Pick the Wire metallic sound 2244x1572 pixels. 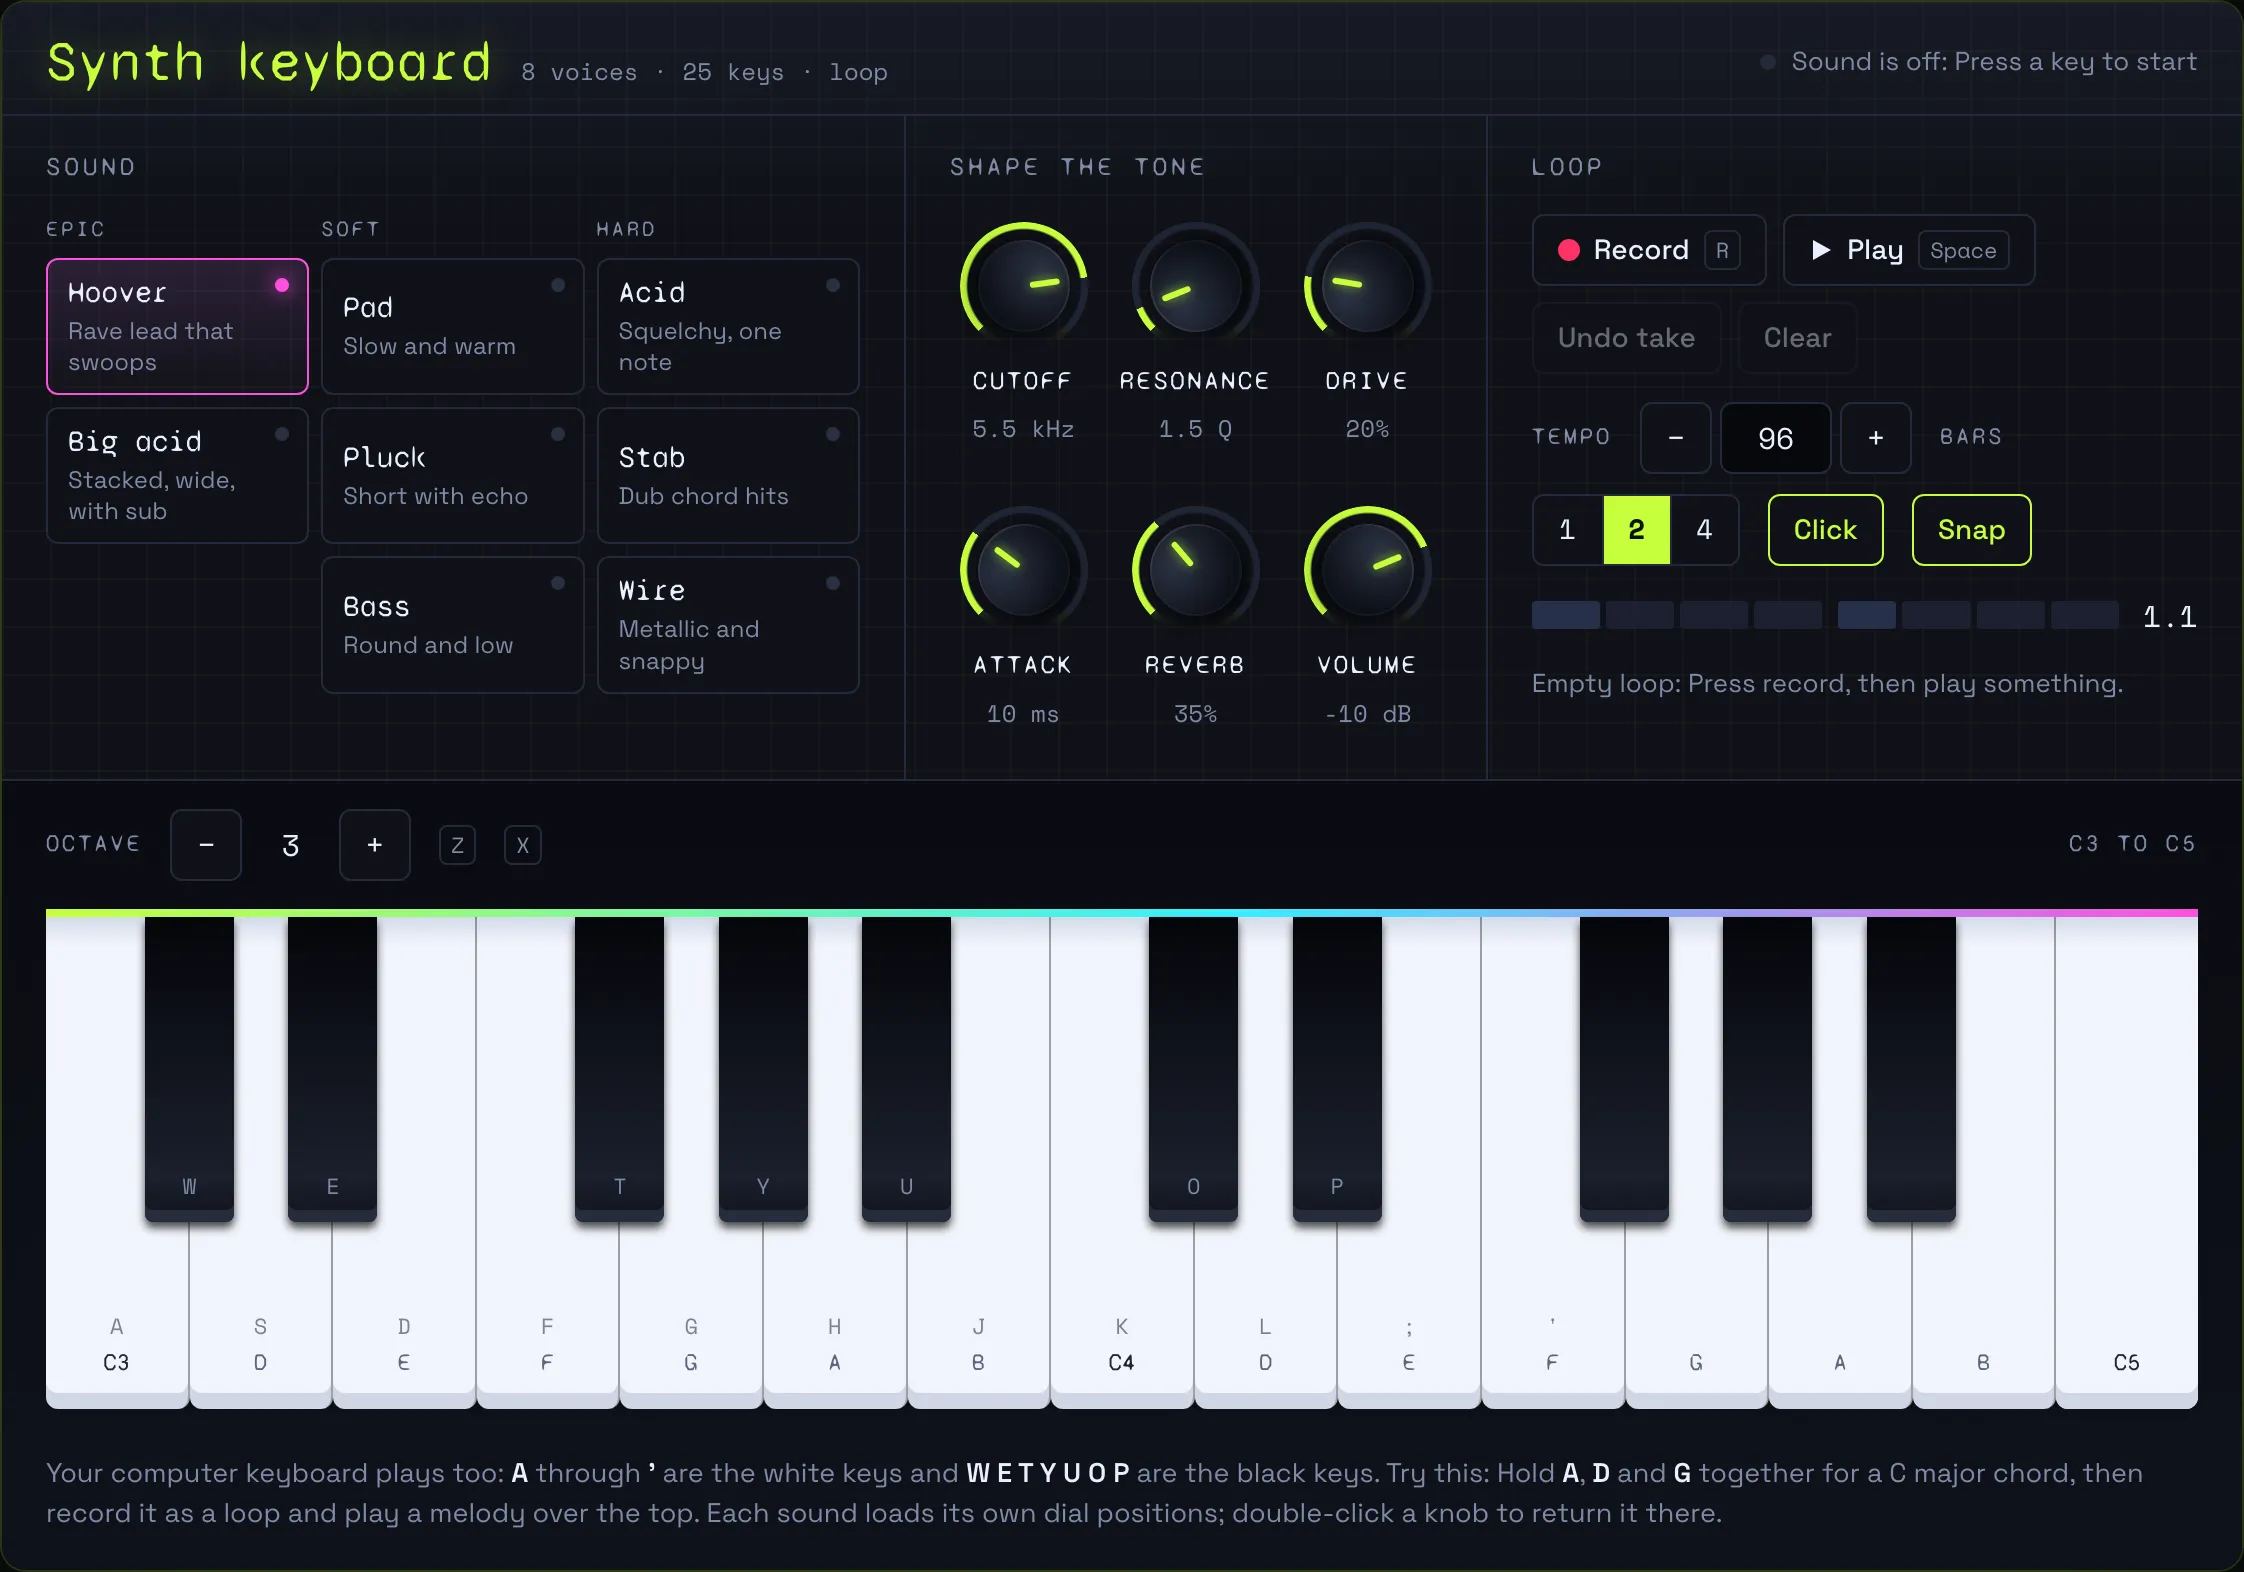(x=728, y=625)
